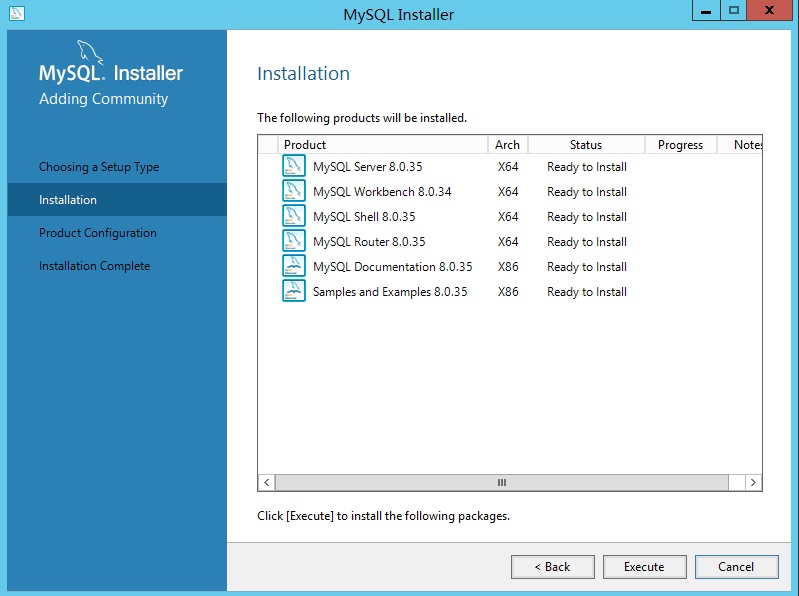
Task: Click Ready to Install status for MySQL Server
Action: 587,167
